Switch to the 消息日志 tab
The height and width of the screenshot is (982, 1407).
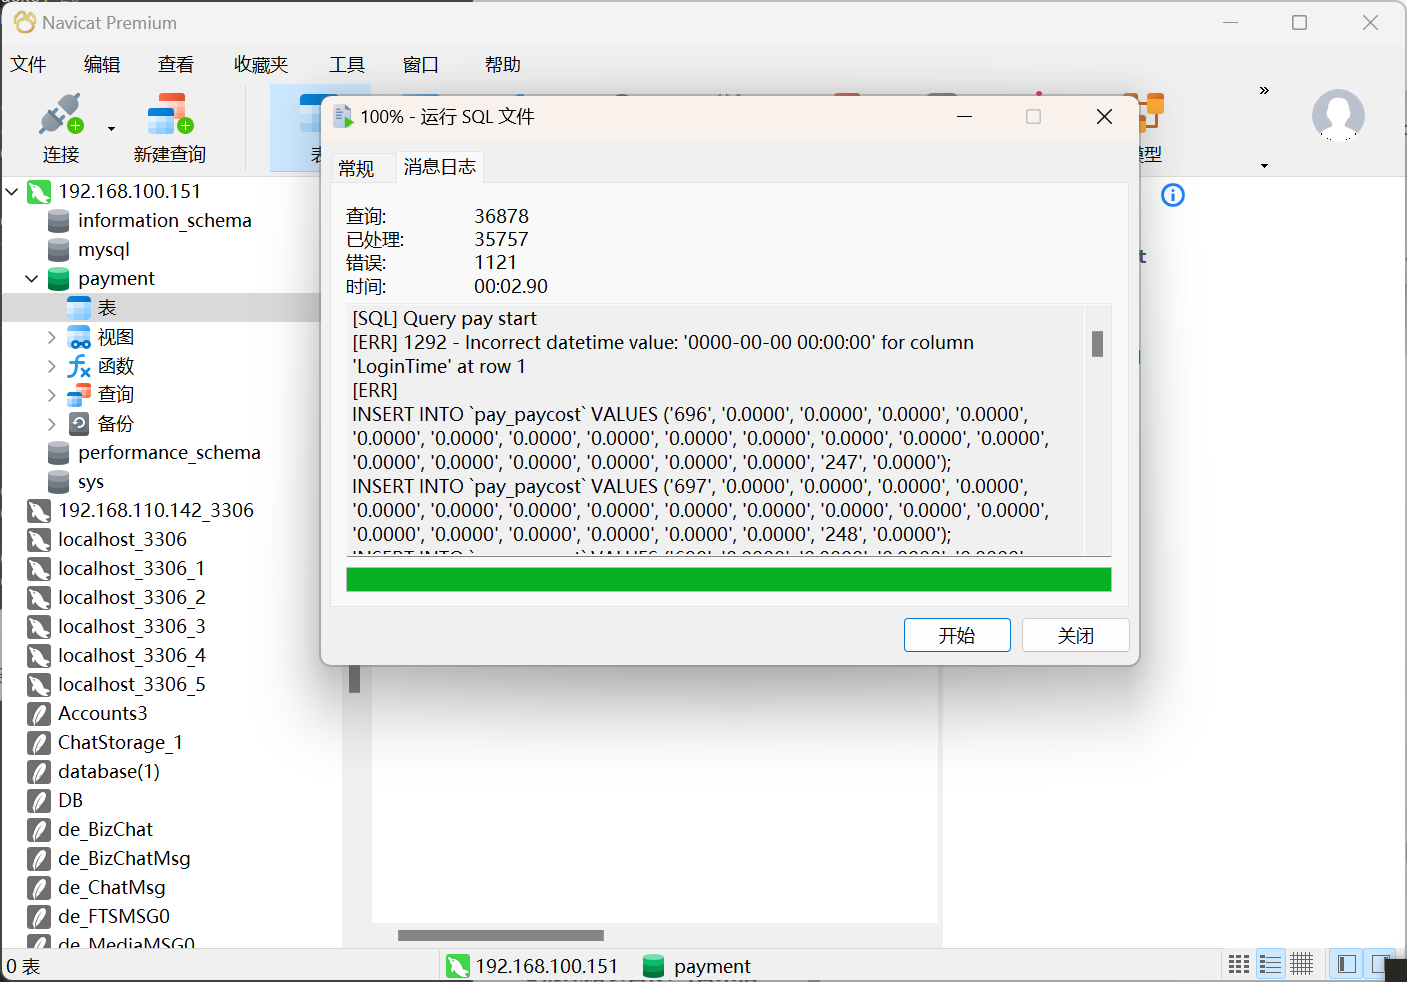pyautogui.click(x=440, y=167)
